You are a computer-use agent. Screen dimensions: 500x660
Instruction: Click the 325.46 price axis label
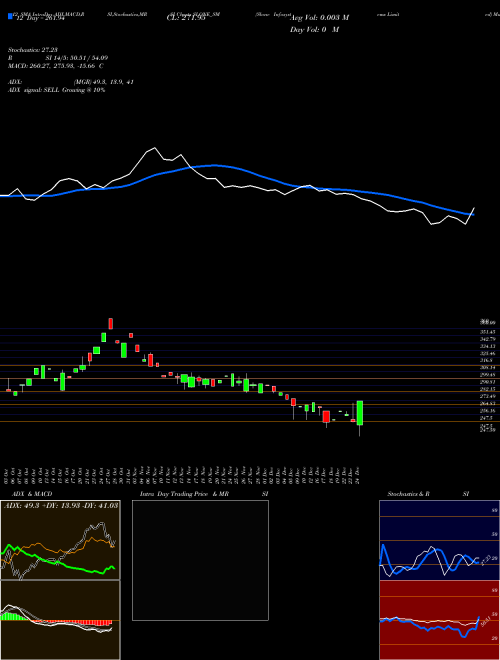[488, 354]
